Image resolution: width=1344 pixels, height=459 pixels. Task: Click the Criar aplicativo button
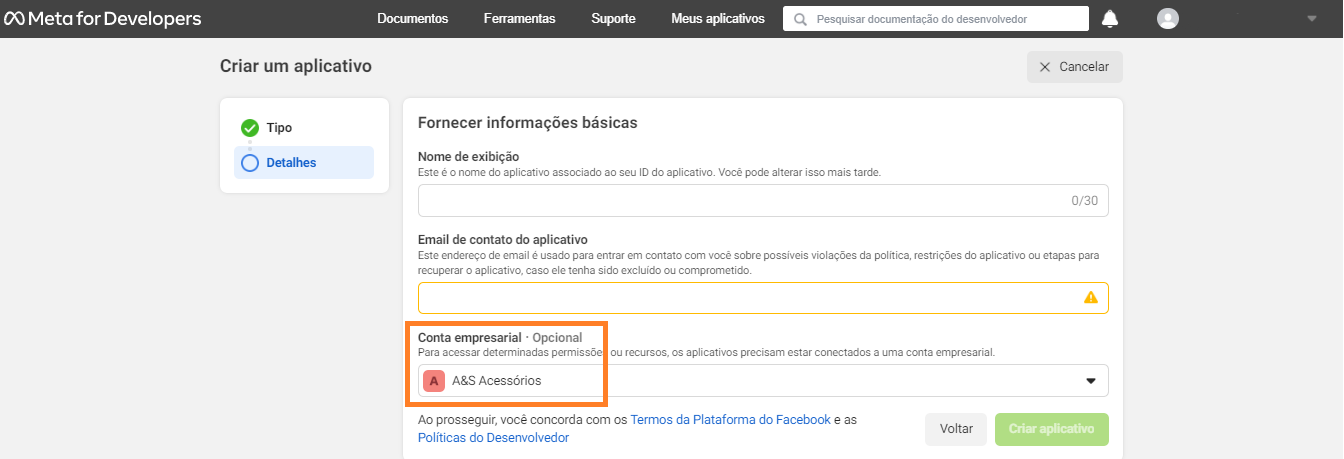pos(1052,429)
